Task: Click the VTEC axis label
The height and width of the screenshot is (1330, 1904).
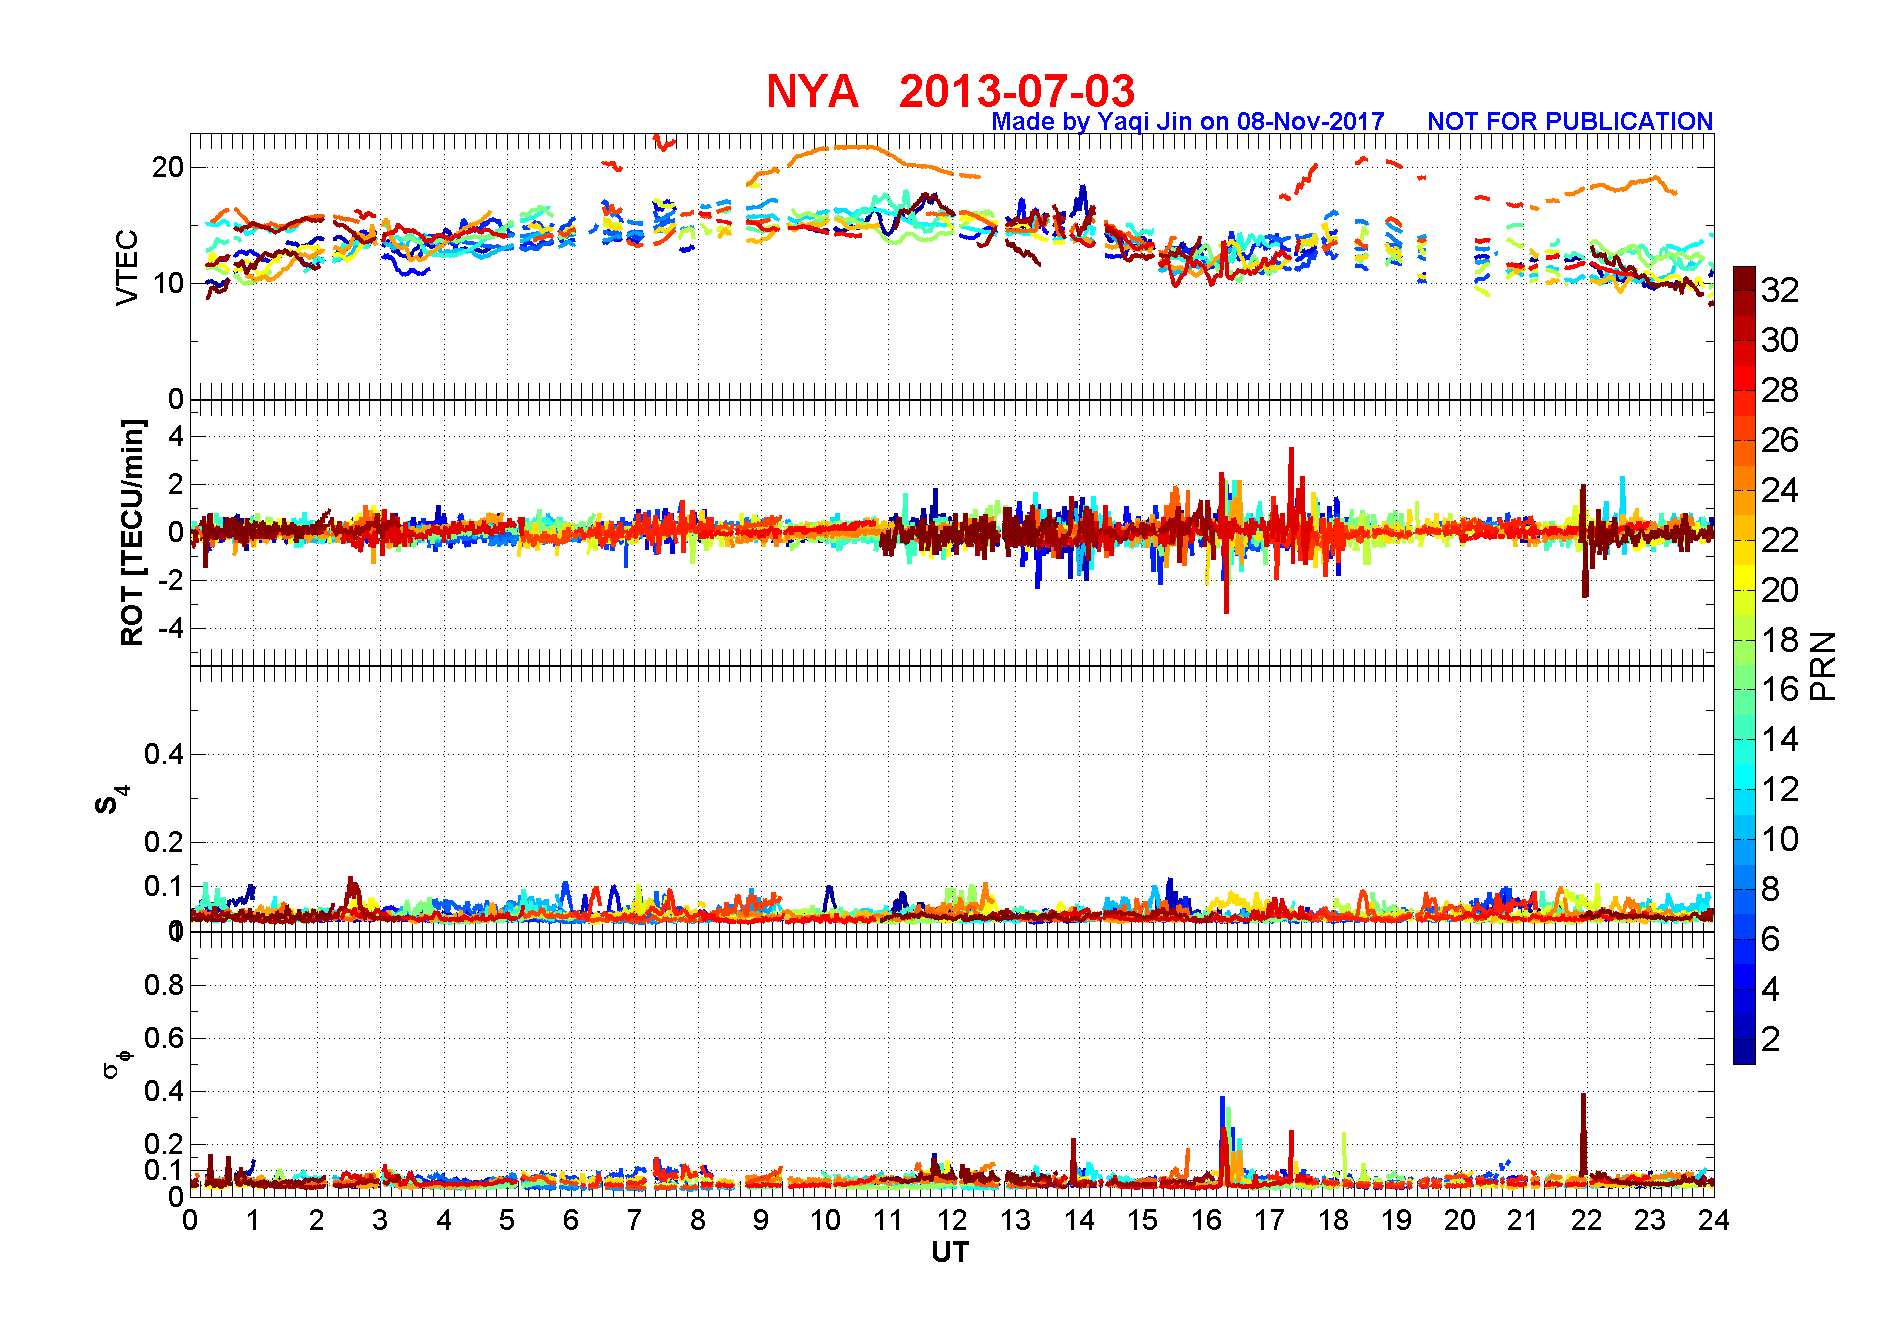Action: point(127,267)
